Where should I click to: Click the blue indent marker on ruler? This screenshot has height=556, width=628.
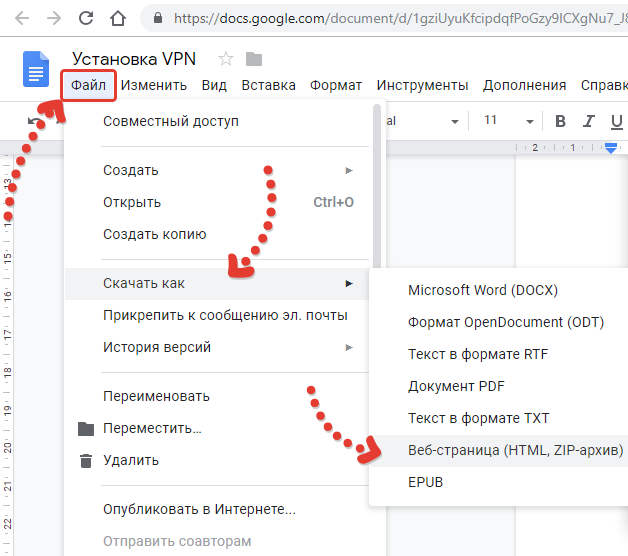click(x=611, y=148)
